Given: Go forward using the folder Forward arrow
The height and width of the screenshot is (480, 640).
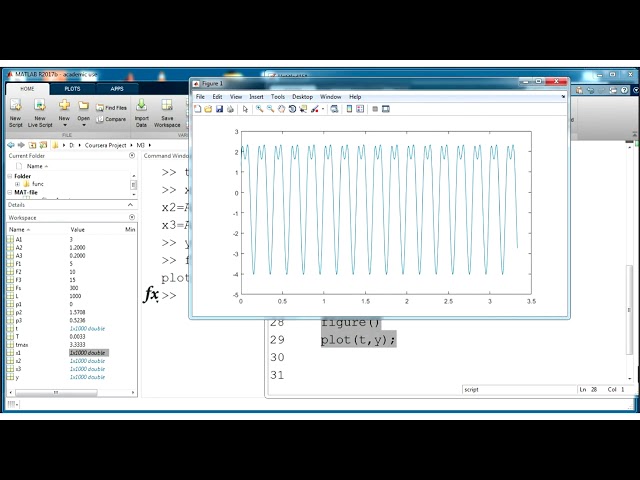Looking at the screenshot, I should coord(21,145).
